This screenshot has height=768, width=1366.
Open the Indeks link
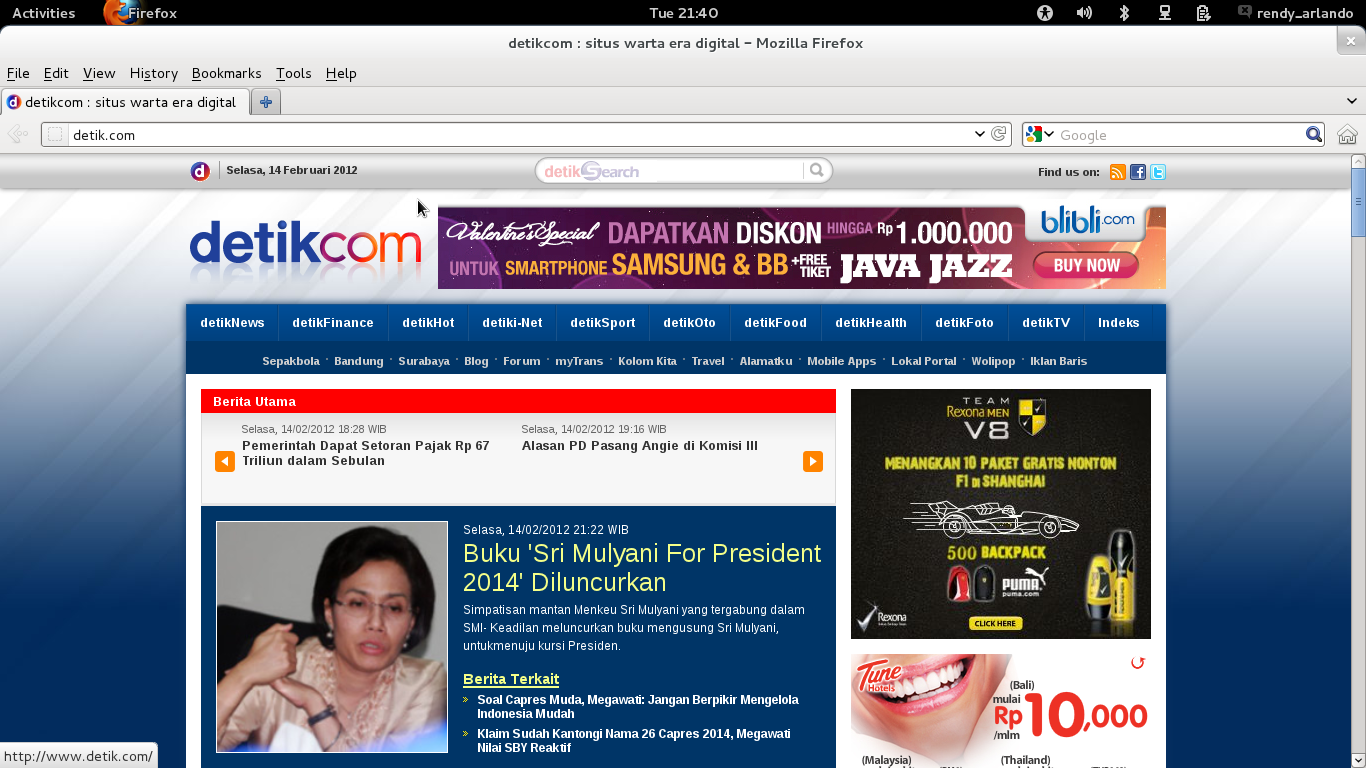coord(1119,323)
